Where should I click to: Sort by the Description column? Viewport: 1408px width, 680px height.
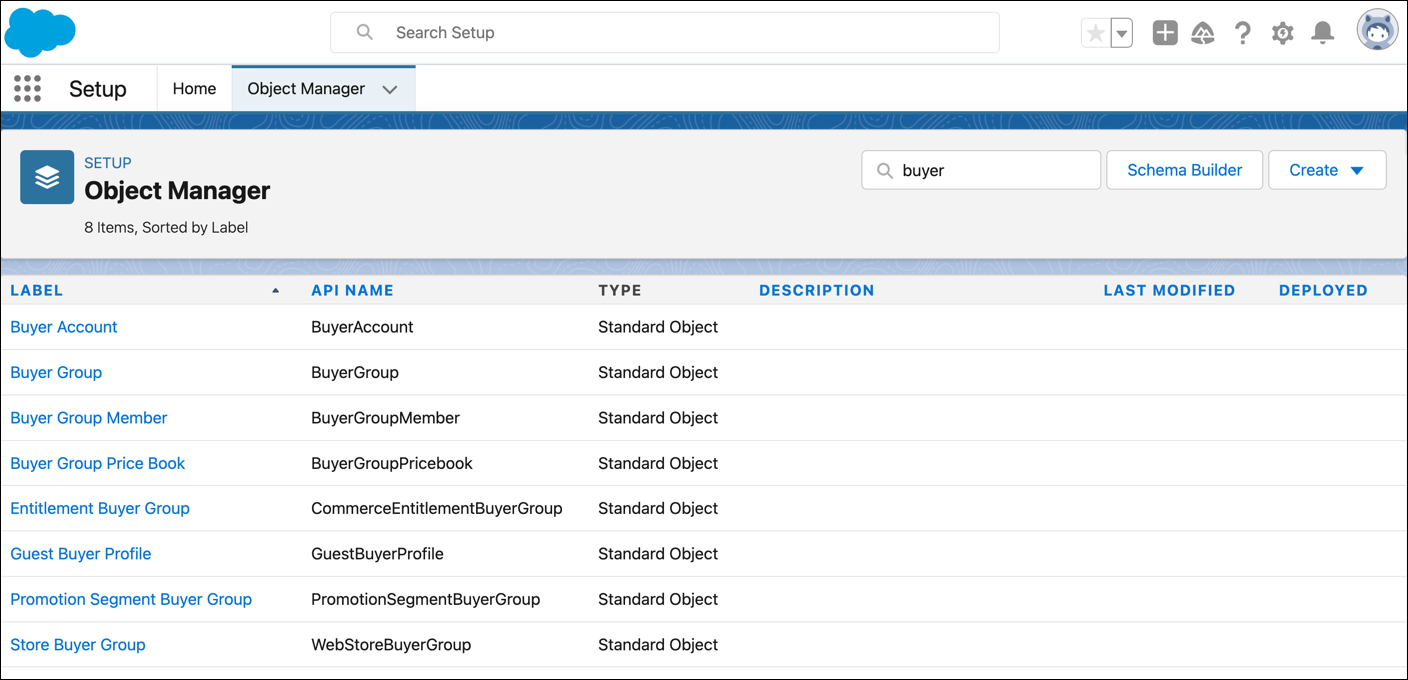click(816, 290)
